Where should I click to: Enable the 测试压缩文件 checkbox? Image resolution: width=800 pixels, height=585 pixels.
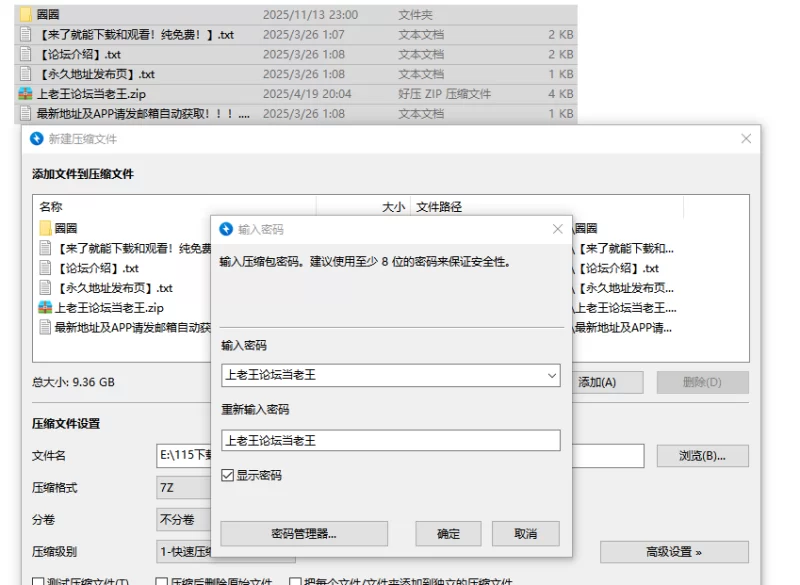coord(38,582)
